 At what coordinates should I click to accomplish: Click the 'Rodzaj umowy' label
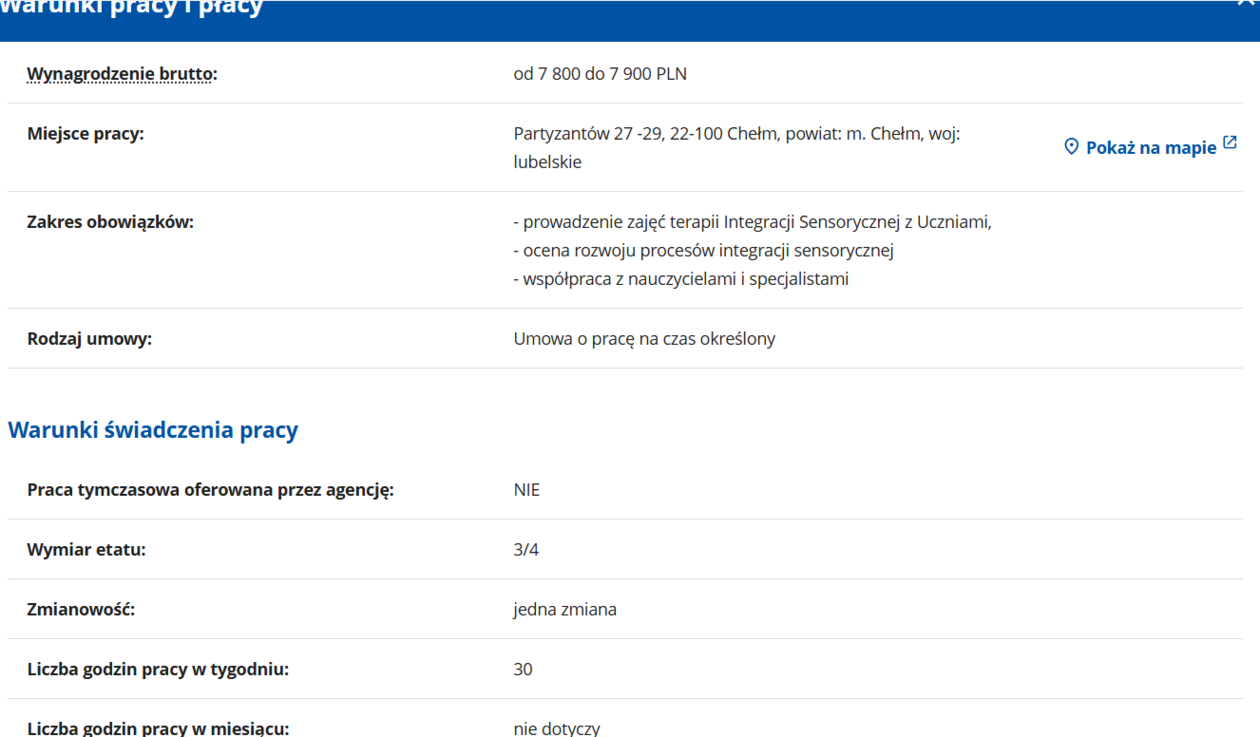tap(89, 338)
